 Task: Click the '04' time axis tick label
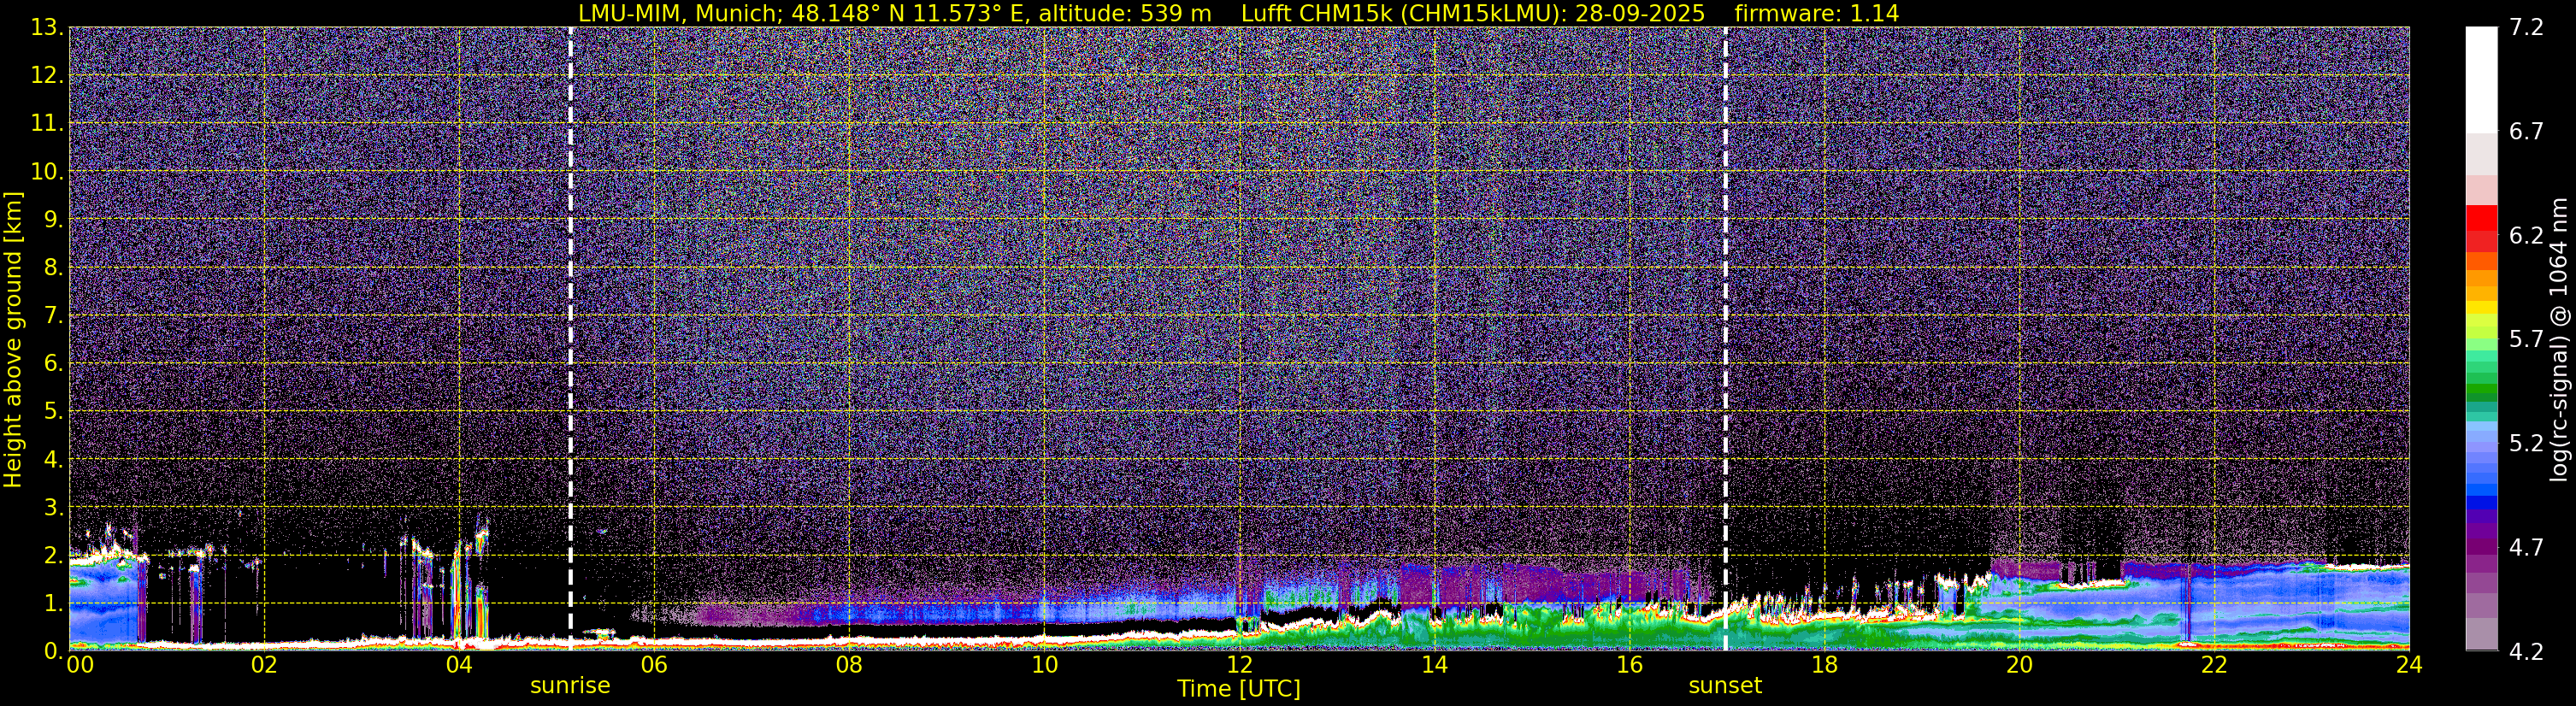(x=459, y=665)
